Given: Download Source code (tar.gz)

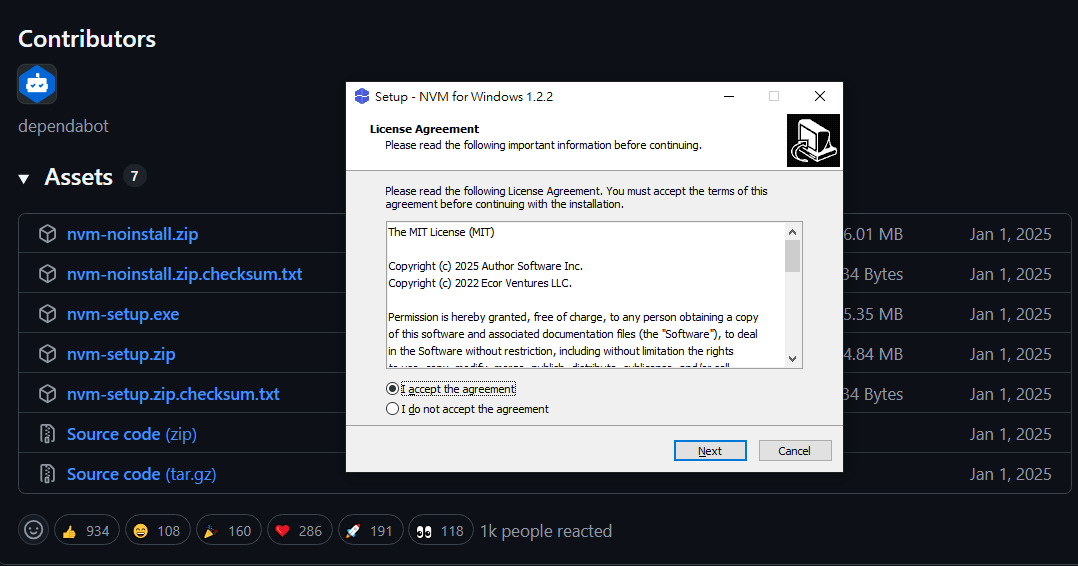Looking at the screenshot, I should pyautogui.click(x=142, y=474).
